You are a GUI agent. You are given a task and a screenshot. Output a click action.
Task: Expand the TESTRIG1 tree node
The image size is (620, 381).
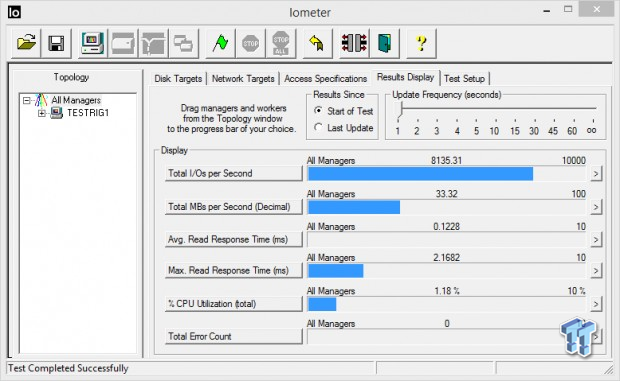pyautogui.click(x=42, y=113)
